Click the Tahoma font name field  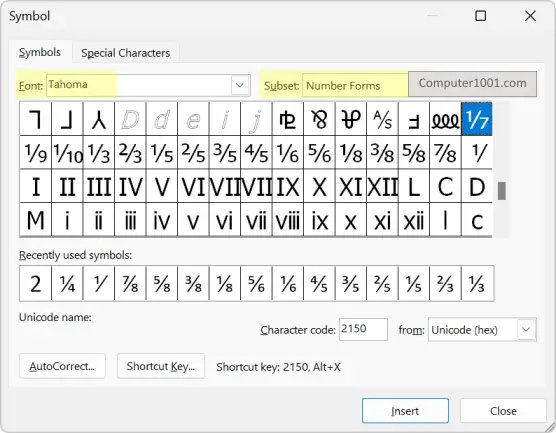(139, 85)
